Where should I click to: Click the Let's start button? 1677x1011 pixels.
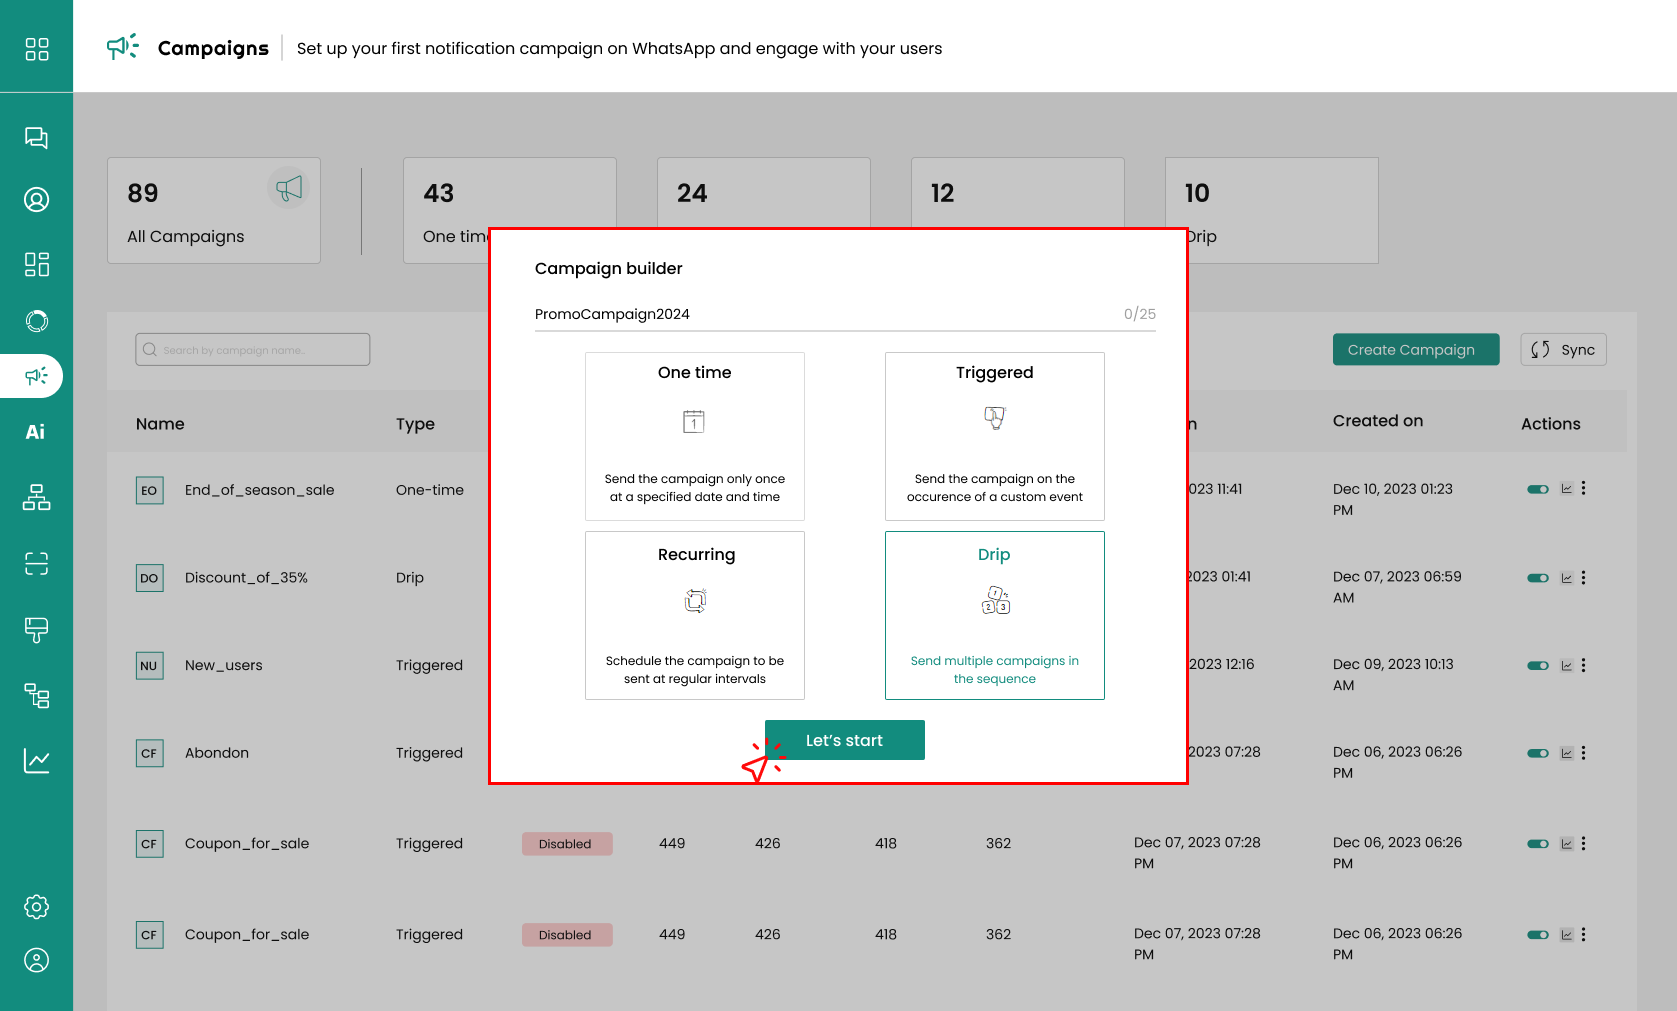[844, 740]
